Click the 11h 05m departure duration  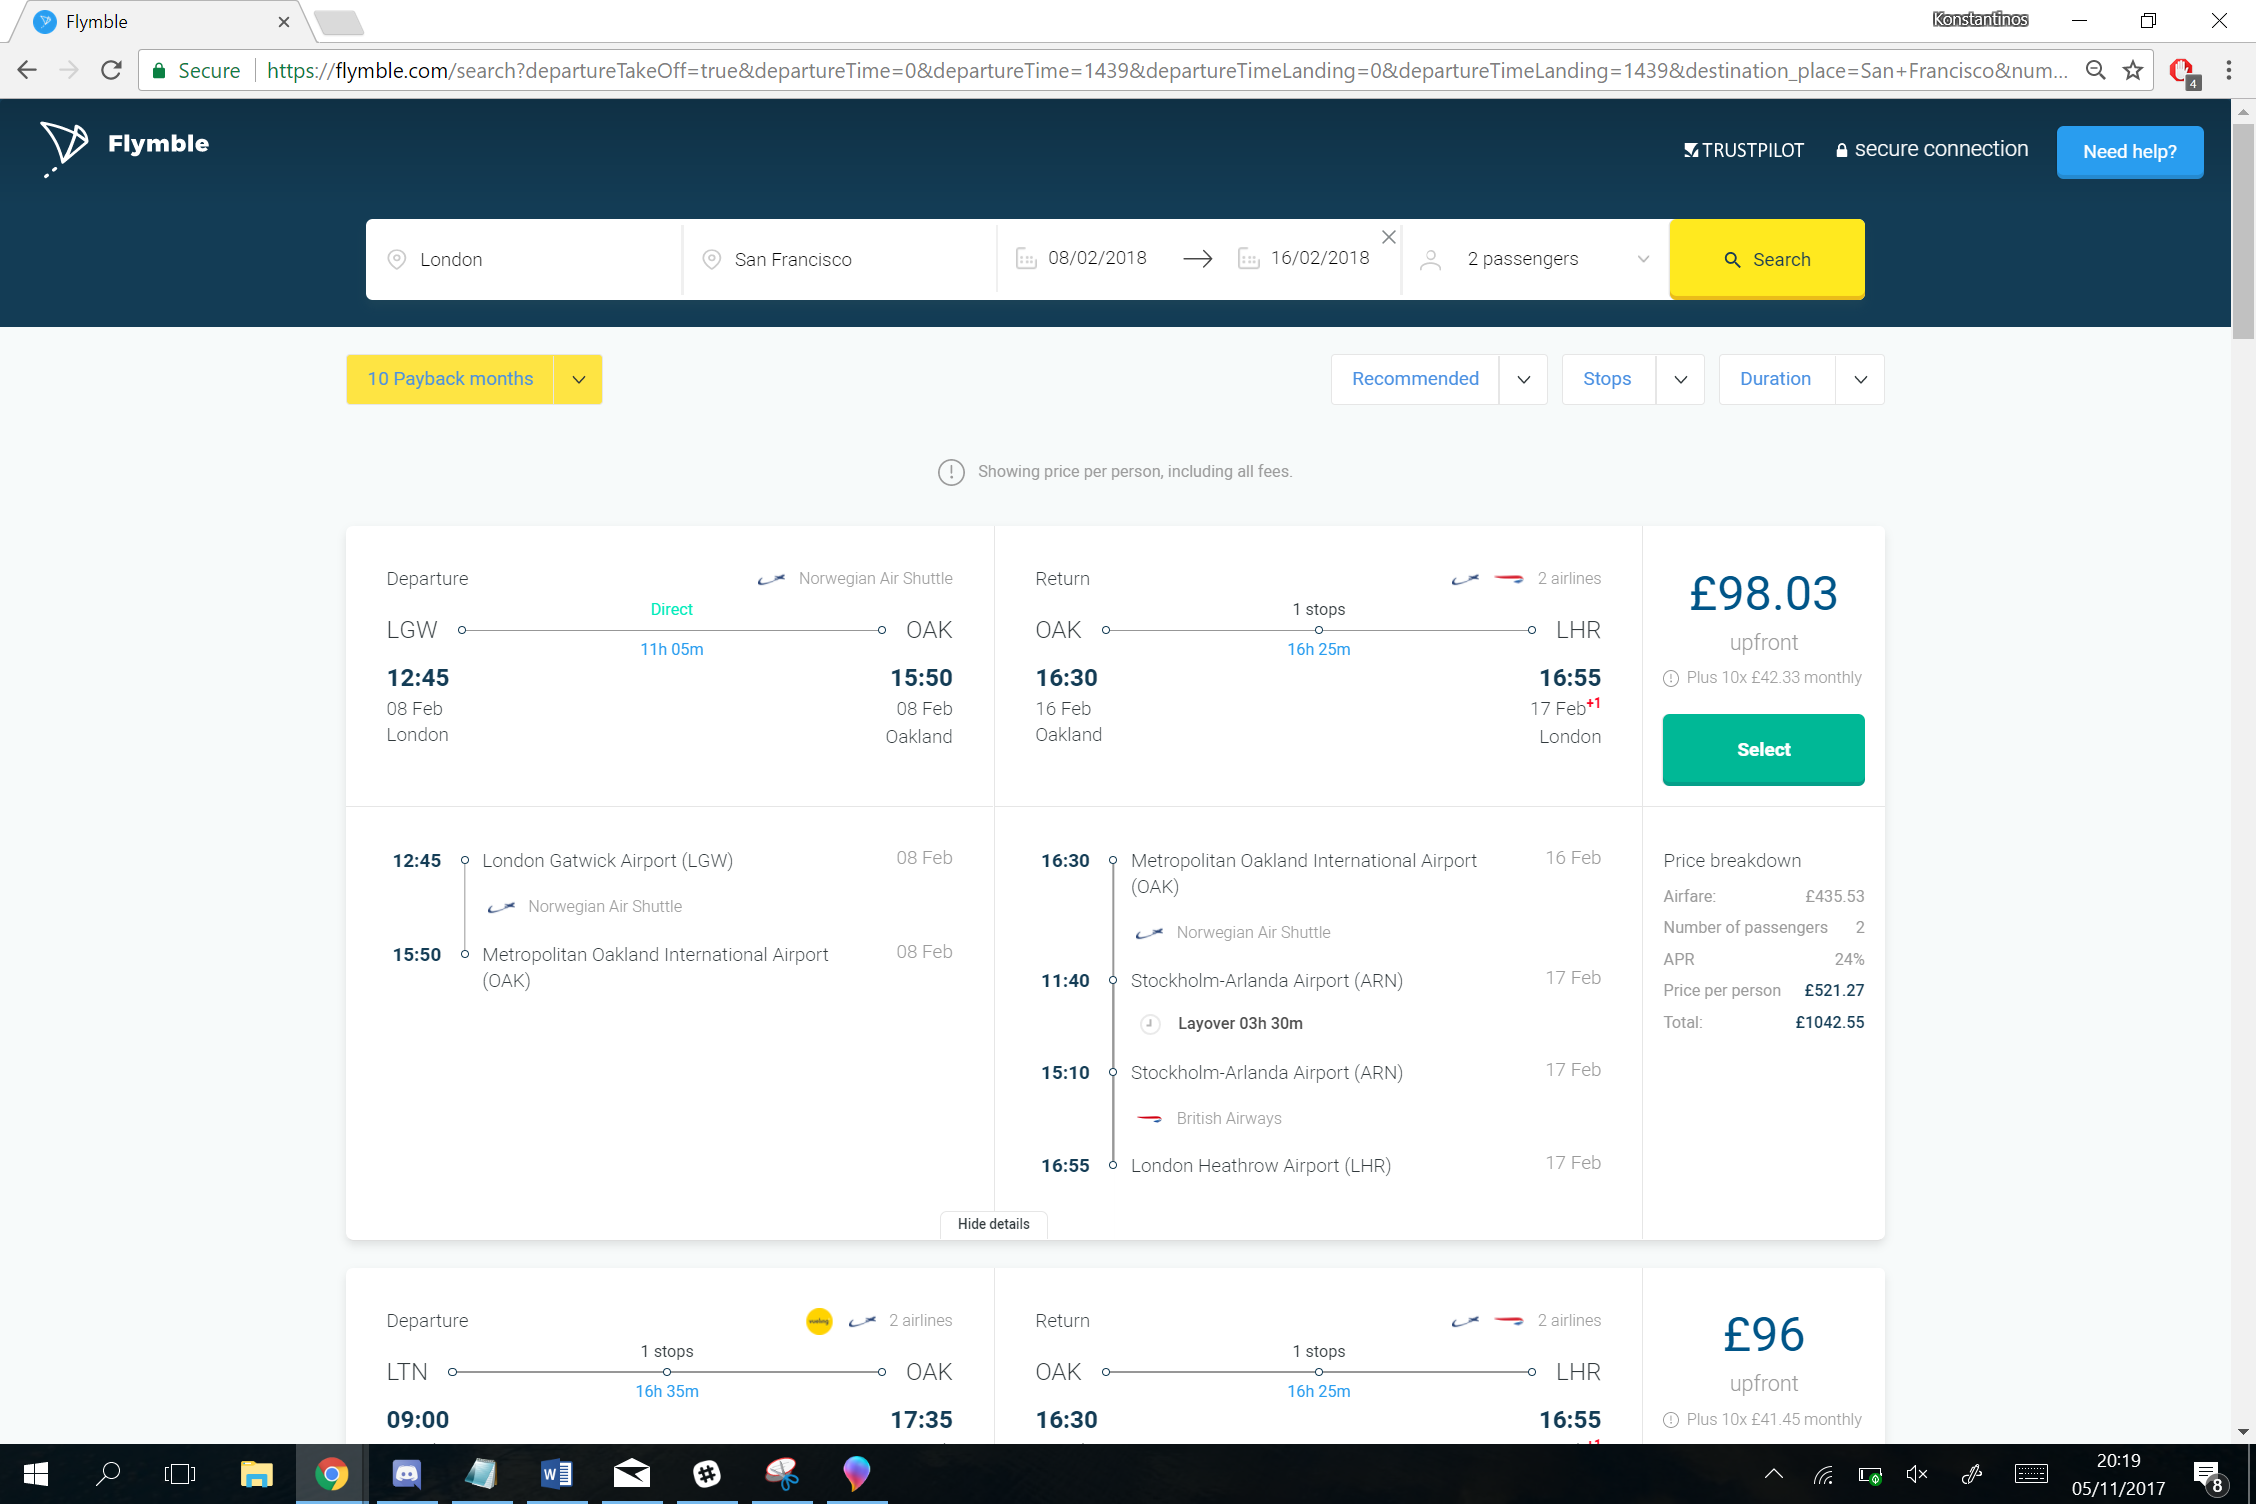tap(672, 649)
